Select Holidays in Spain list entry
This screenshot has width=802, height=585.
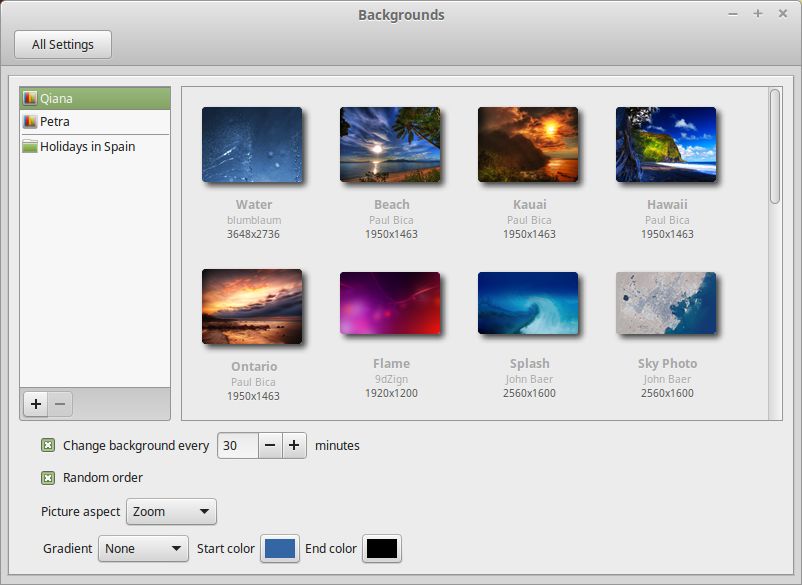click(95, 146)
